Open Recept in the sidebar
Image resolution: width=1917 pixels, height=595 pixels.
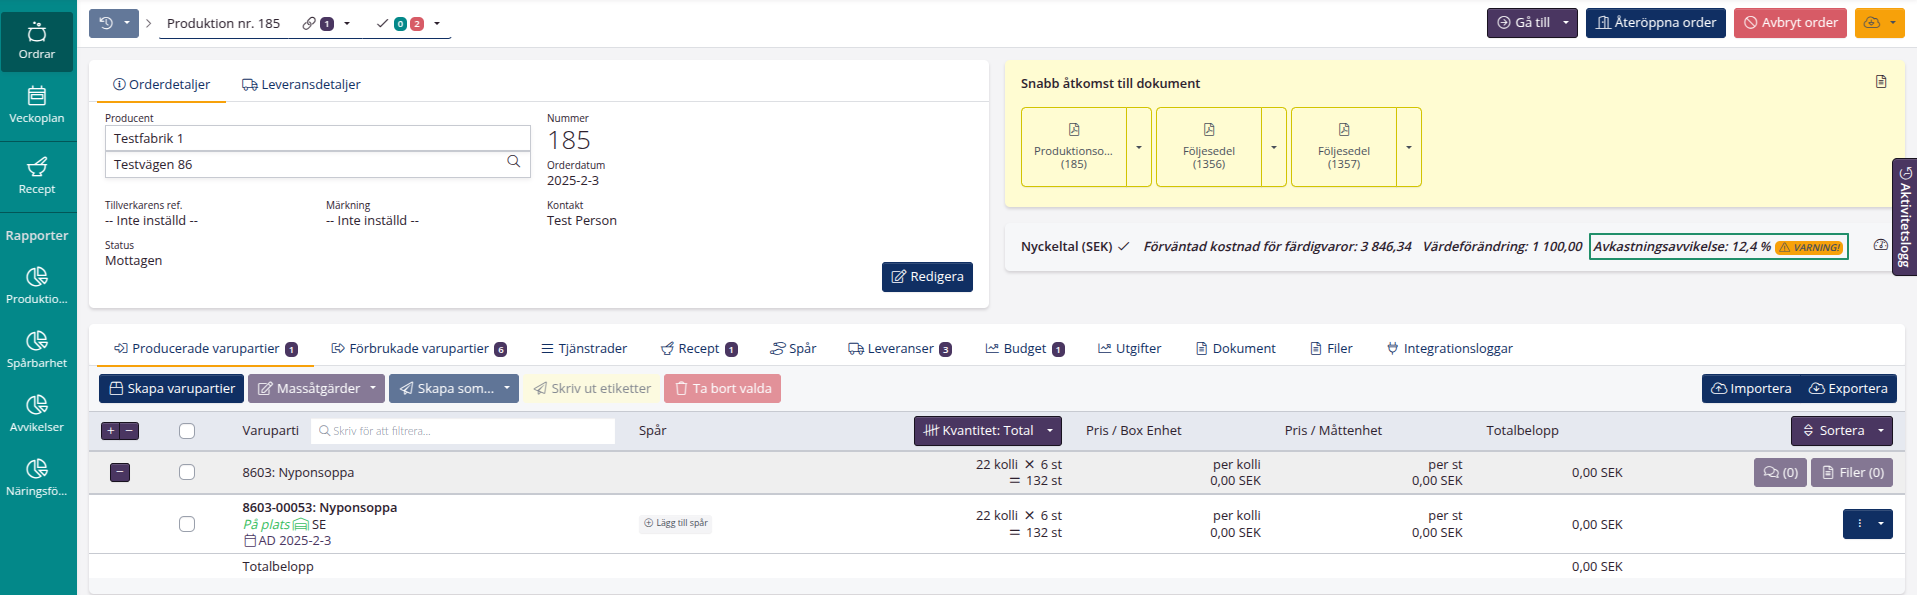pos(37,176)
